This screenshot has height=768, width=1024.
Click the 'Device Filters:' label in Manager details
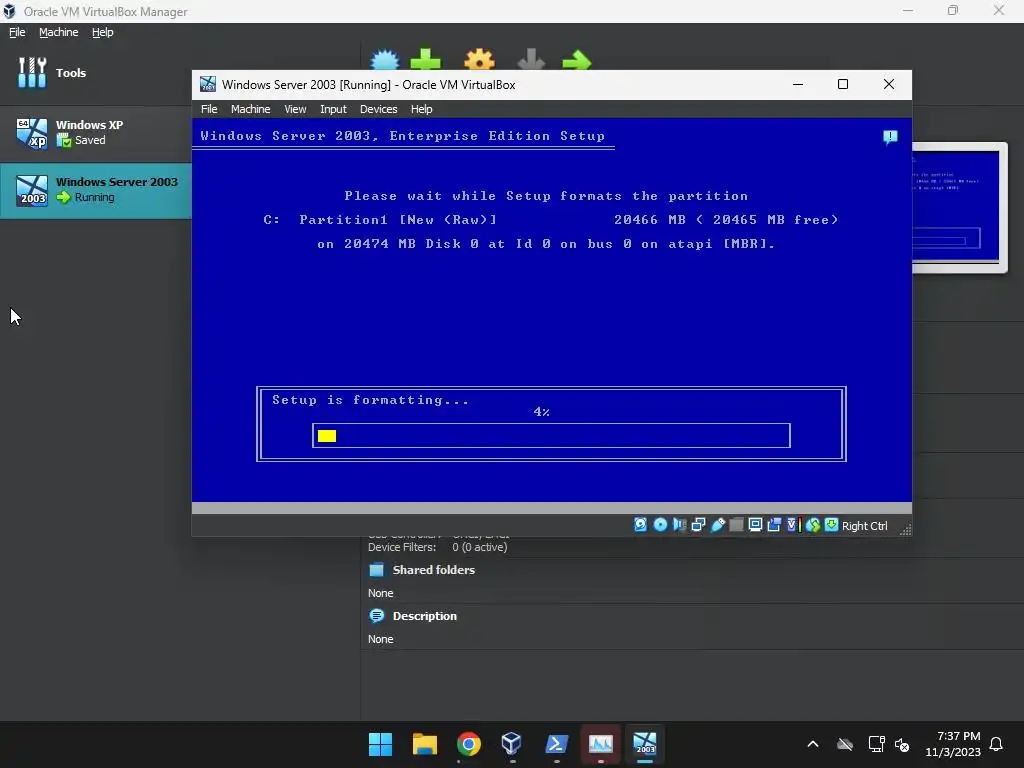tap(402, 547)
